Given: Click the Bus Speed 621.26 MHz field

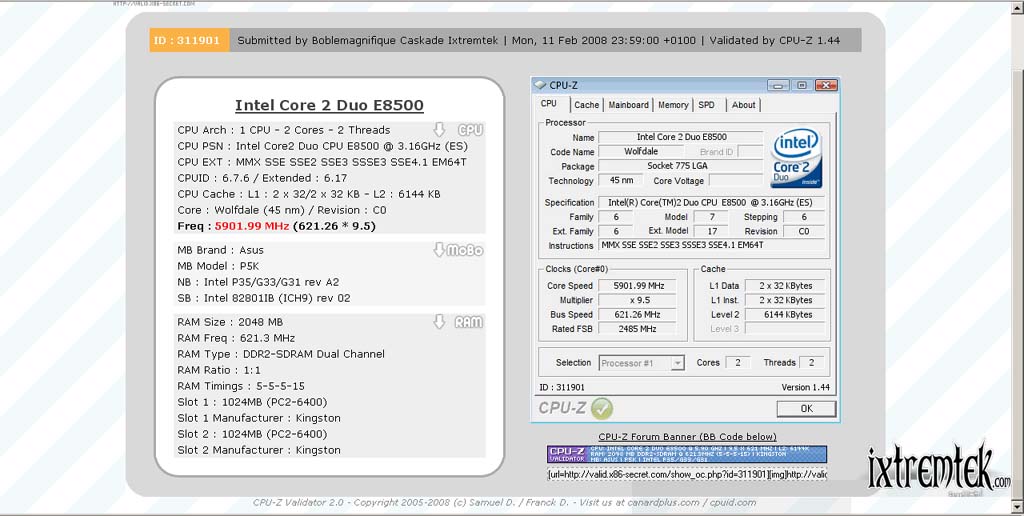Looking at the screenshot, I should 638,314.
